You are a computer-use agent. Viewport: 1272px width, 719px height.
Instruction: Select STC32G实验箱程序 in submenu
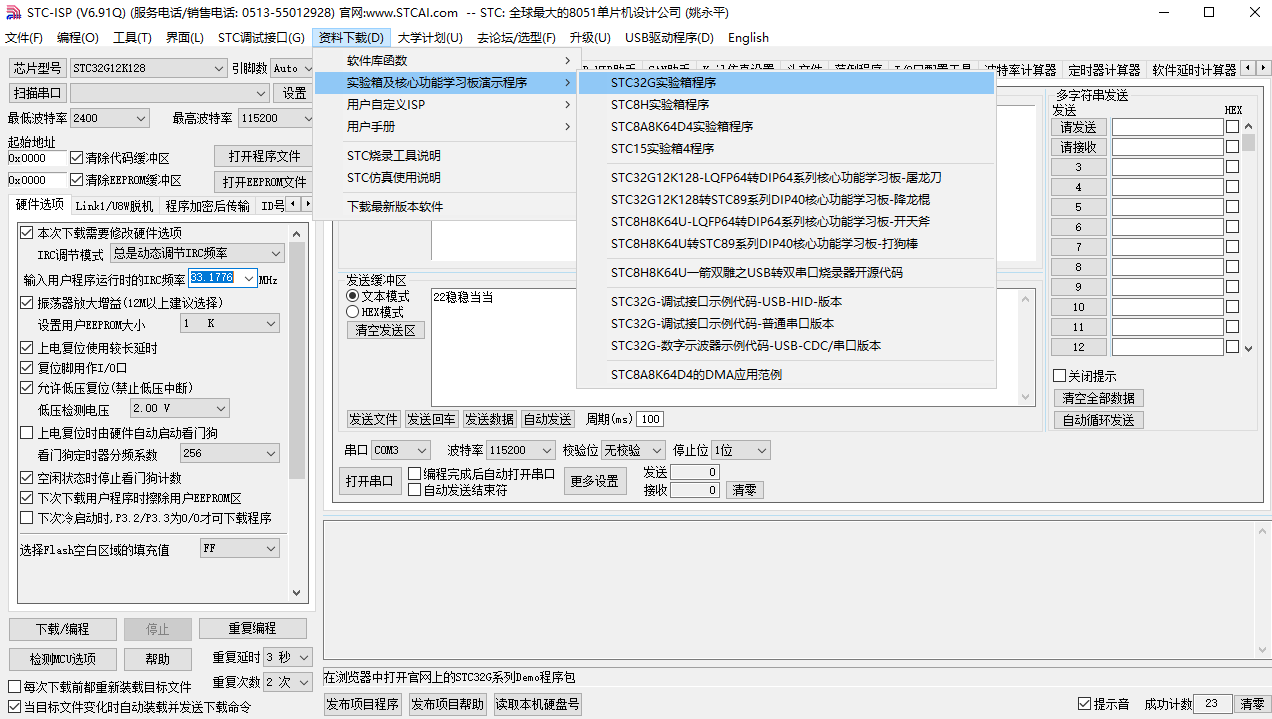(787, 82)
